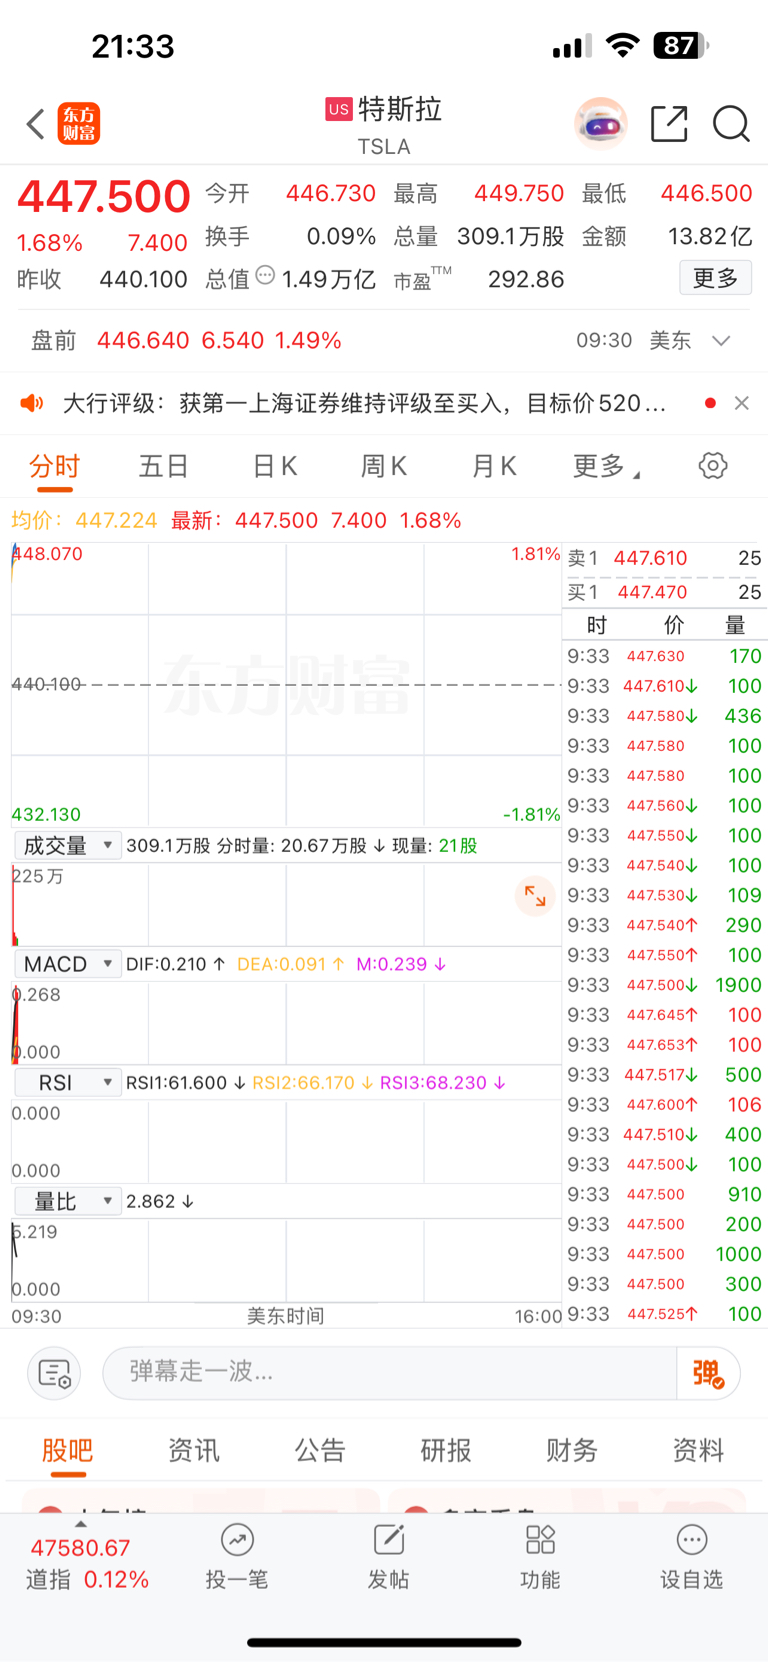Tap the 市盈 292.86 value
The height and width of the screenshot is (1662, 768).
526,280
